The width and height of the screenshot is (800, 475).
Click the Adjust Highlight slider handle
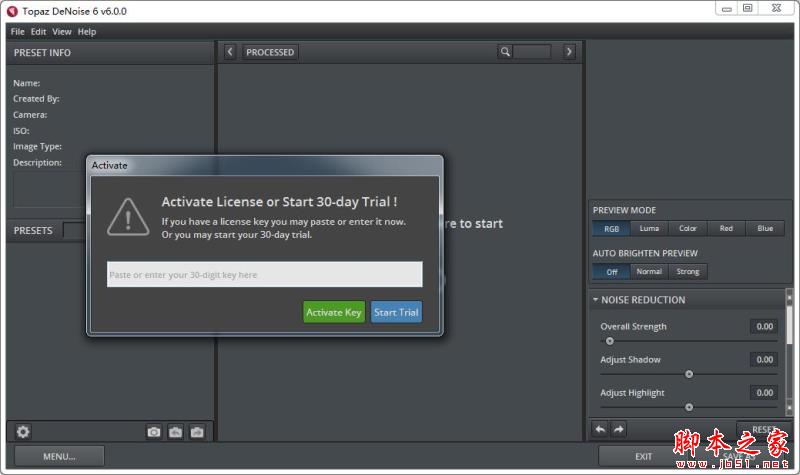689,408
